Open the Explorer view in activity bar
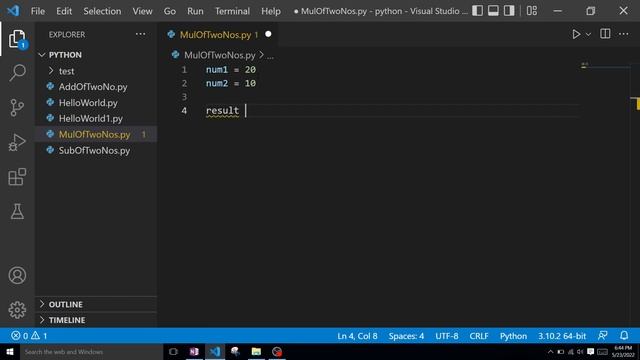Screen dimensions: 640x360 pyautogui.click(x=17, y=39)
